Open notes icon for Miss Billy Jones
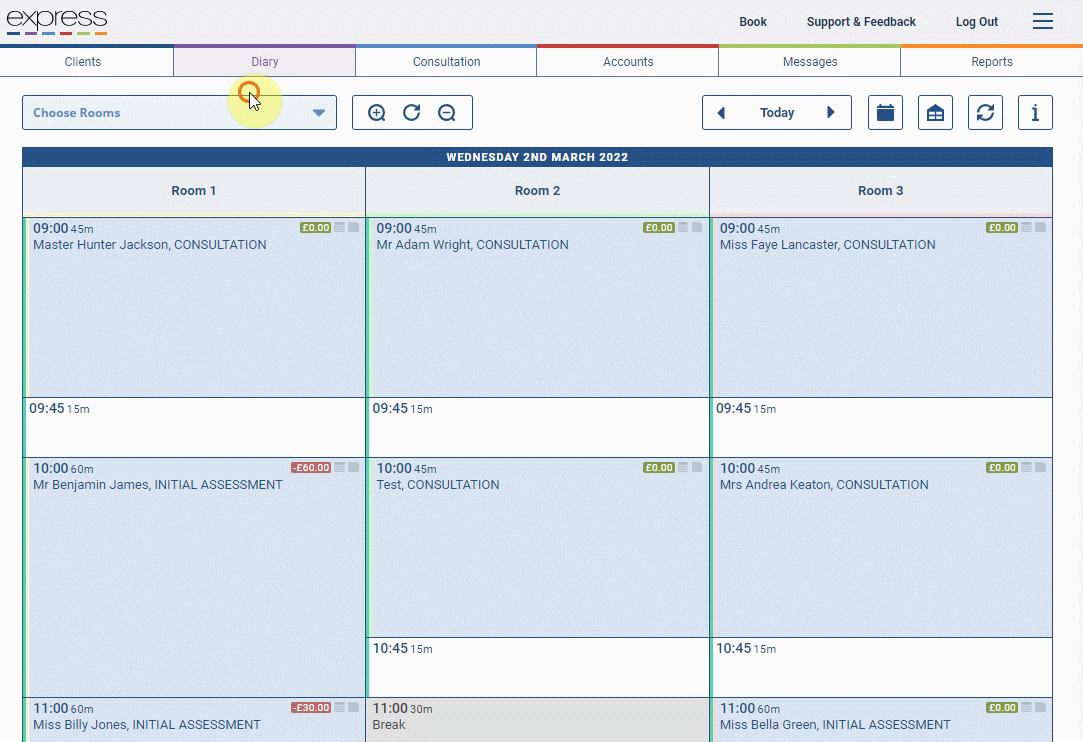This screenshot has height=742, width=1083. [x=340, y=707]
